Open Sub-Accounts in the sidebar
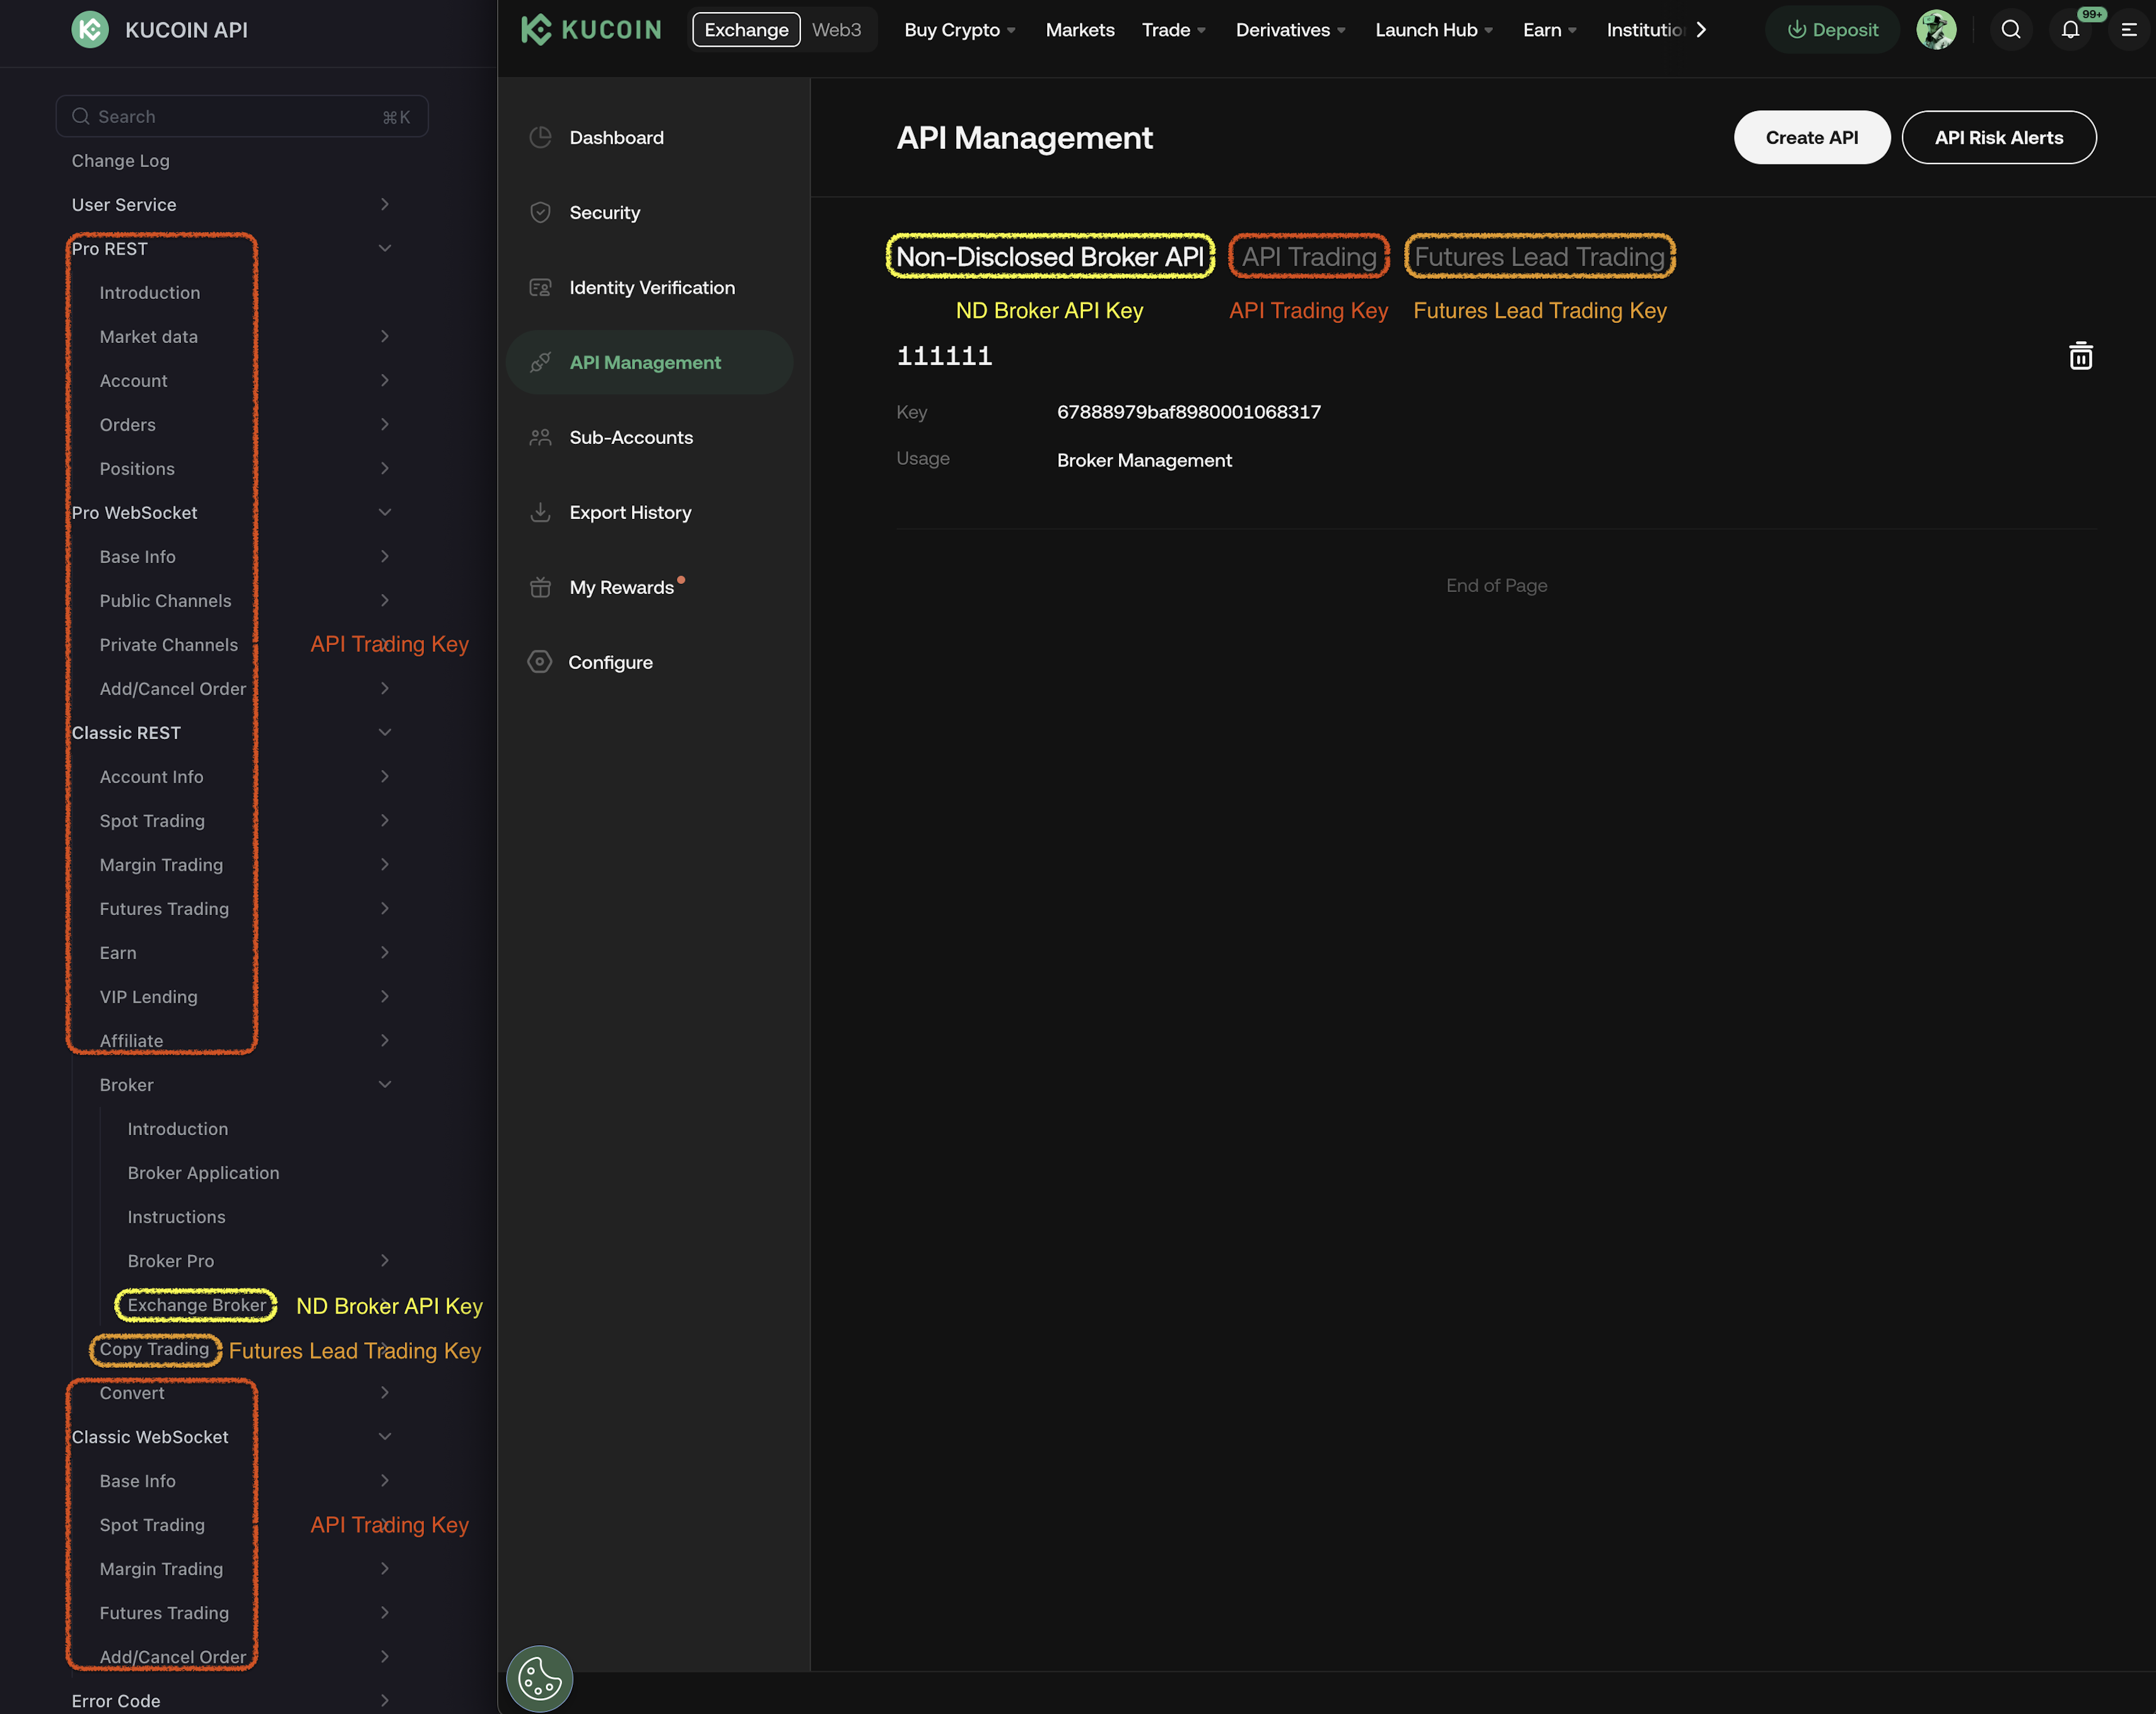This screenshot has height=1714, width=2156. point(631,437)
